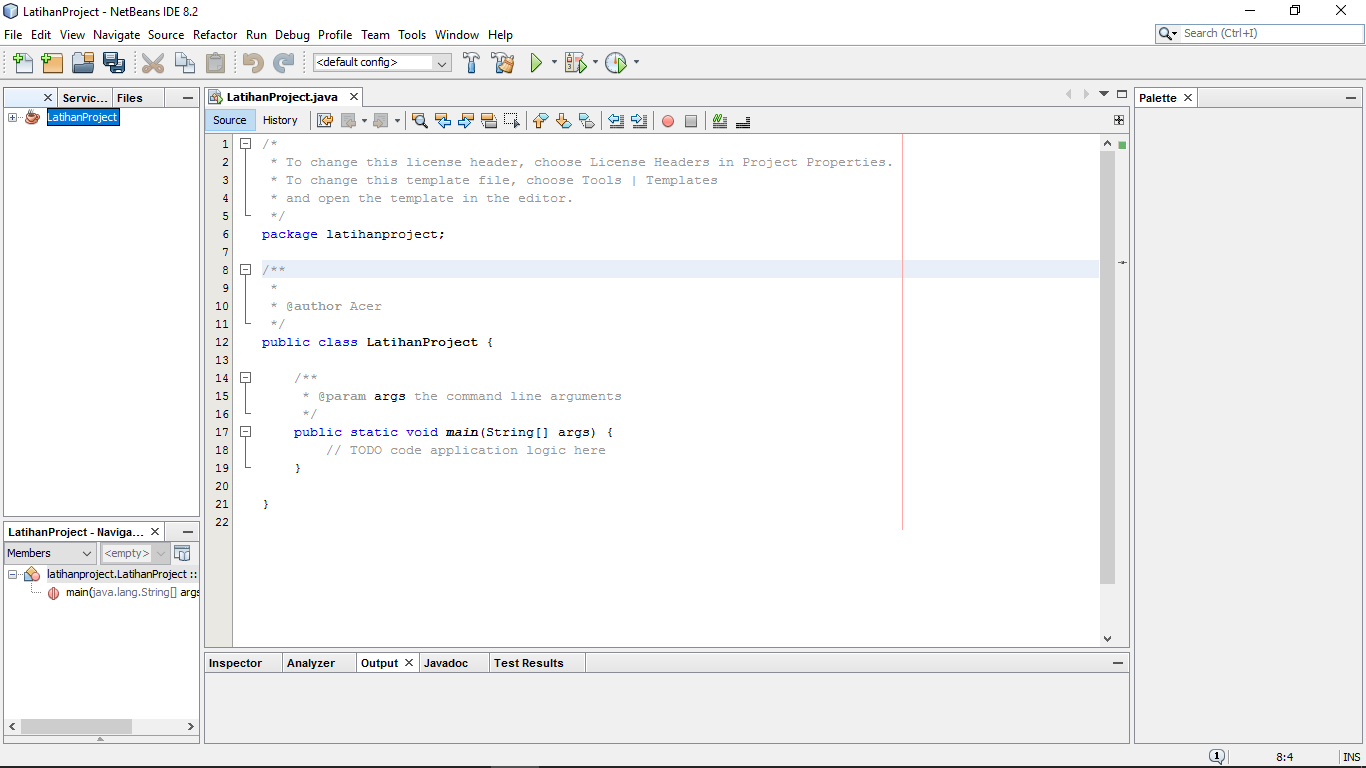
Task: Run the project using the green Run icon
Action: [x=536, y=62]
